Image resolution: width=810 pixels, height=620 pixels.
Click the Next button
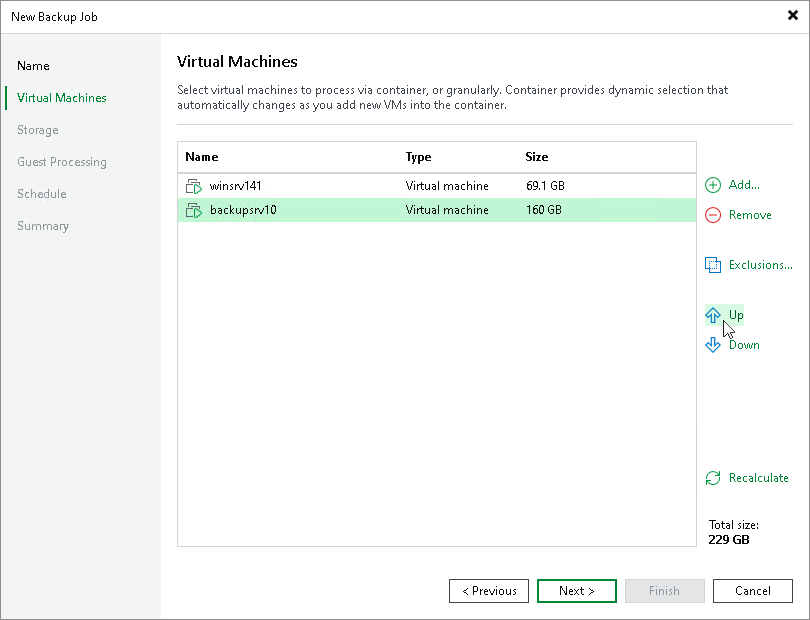click(577, 591)
